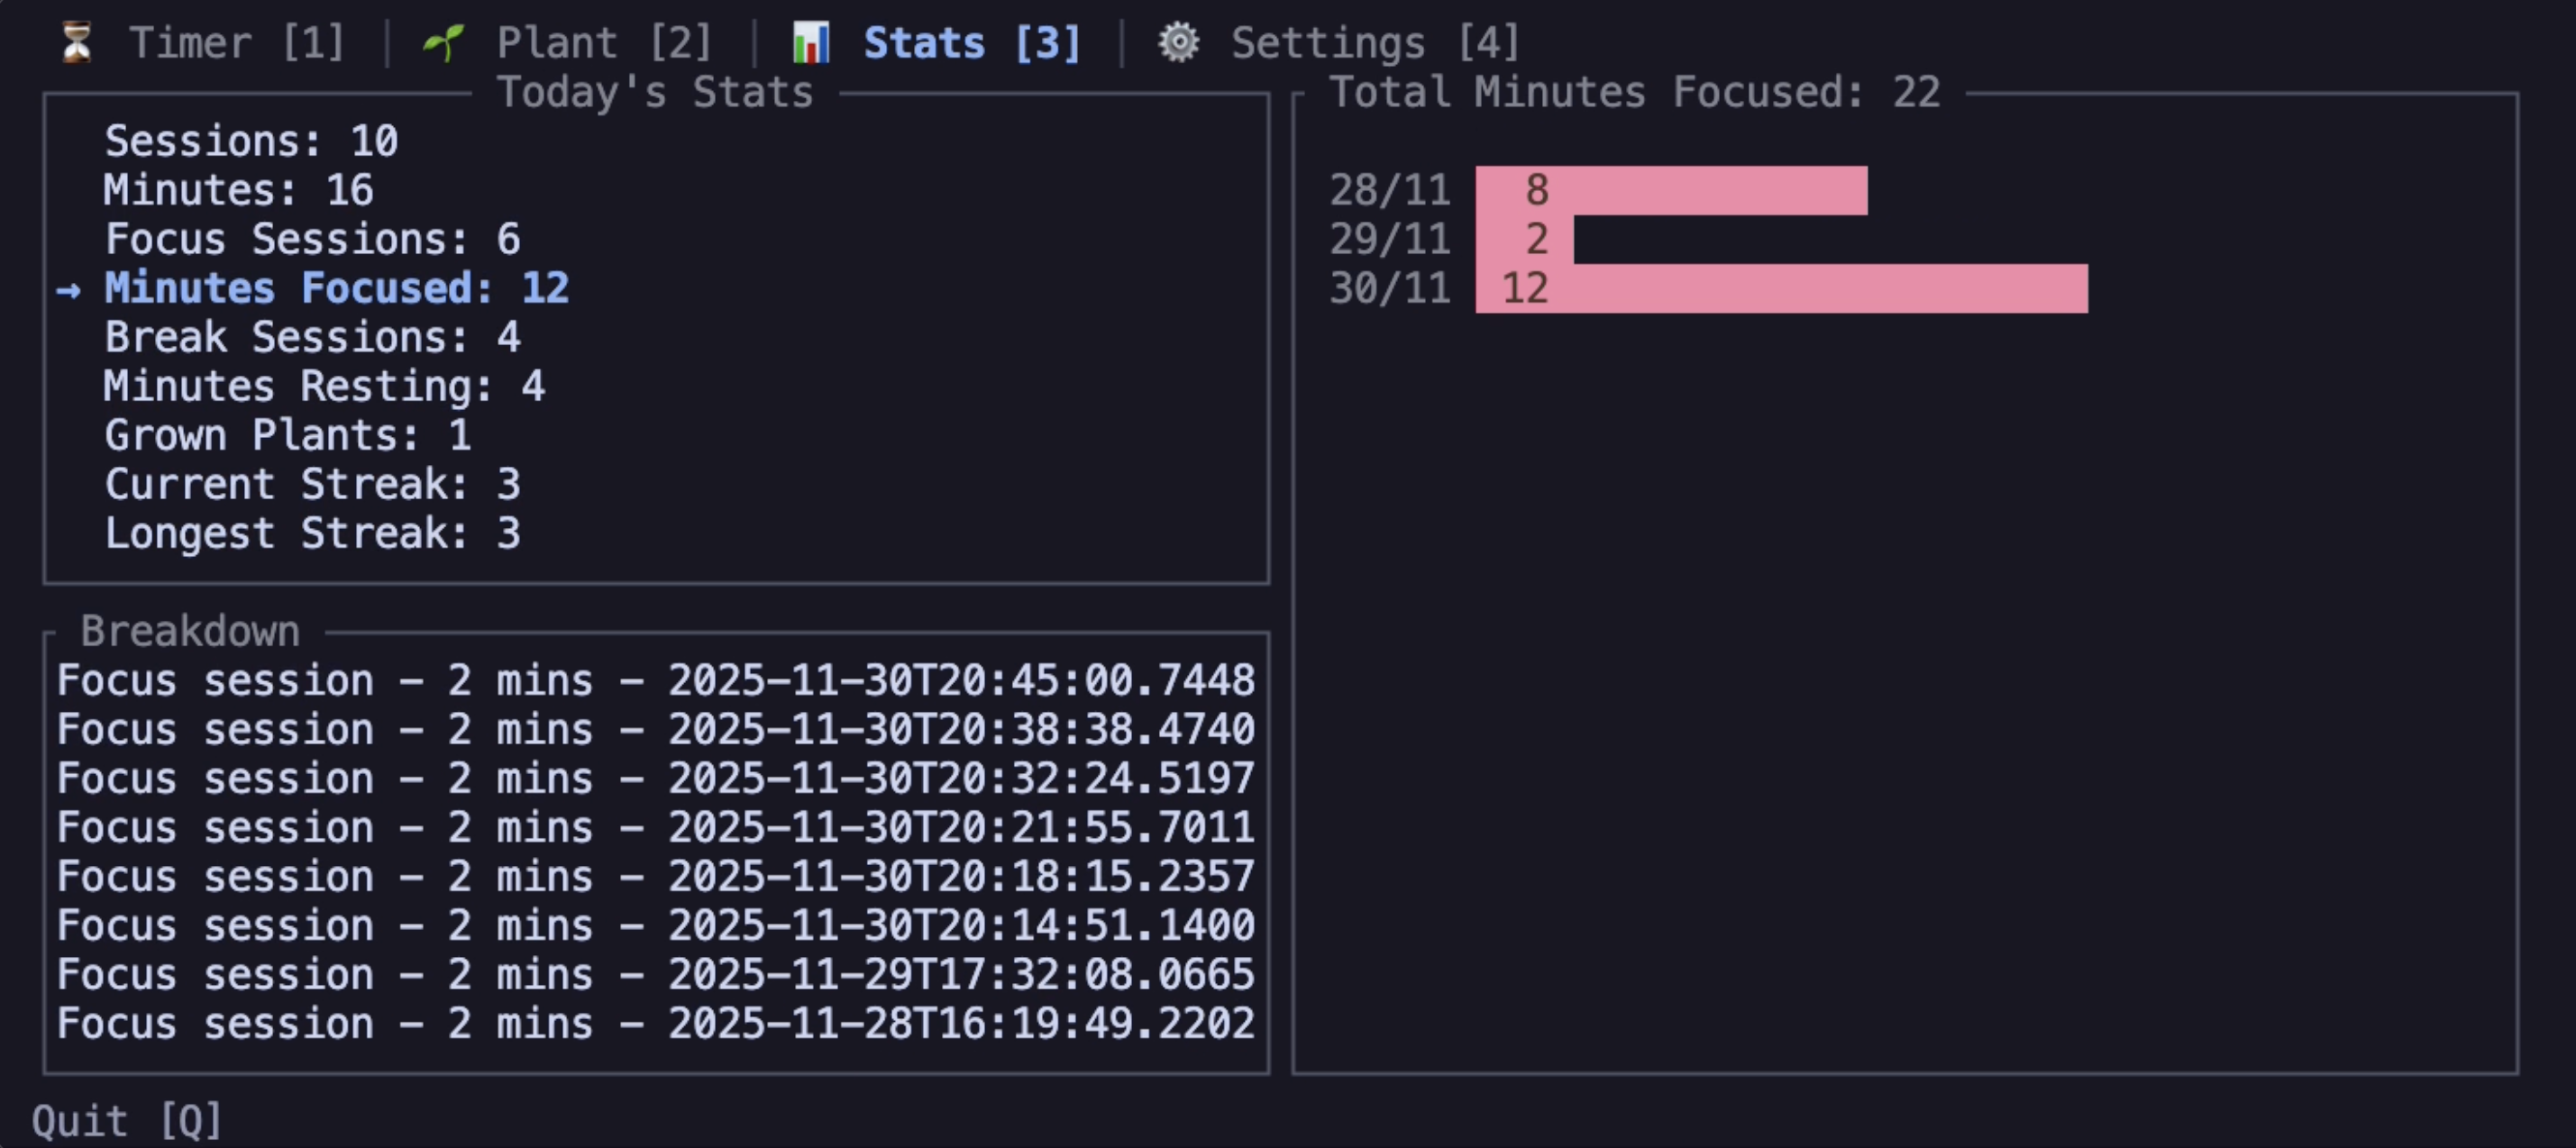Click the focus session at 20:45:00
This screenshot has height=1148, width=2576.
[655, 680]
